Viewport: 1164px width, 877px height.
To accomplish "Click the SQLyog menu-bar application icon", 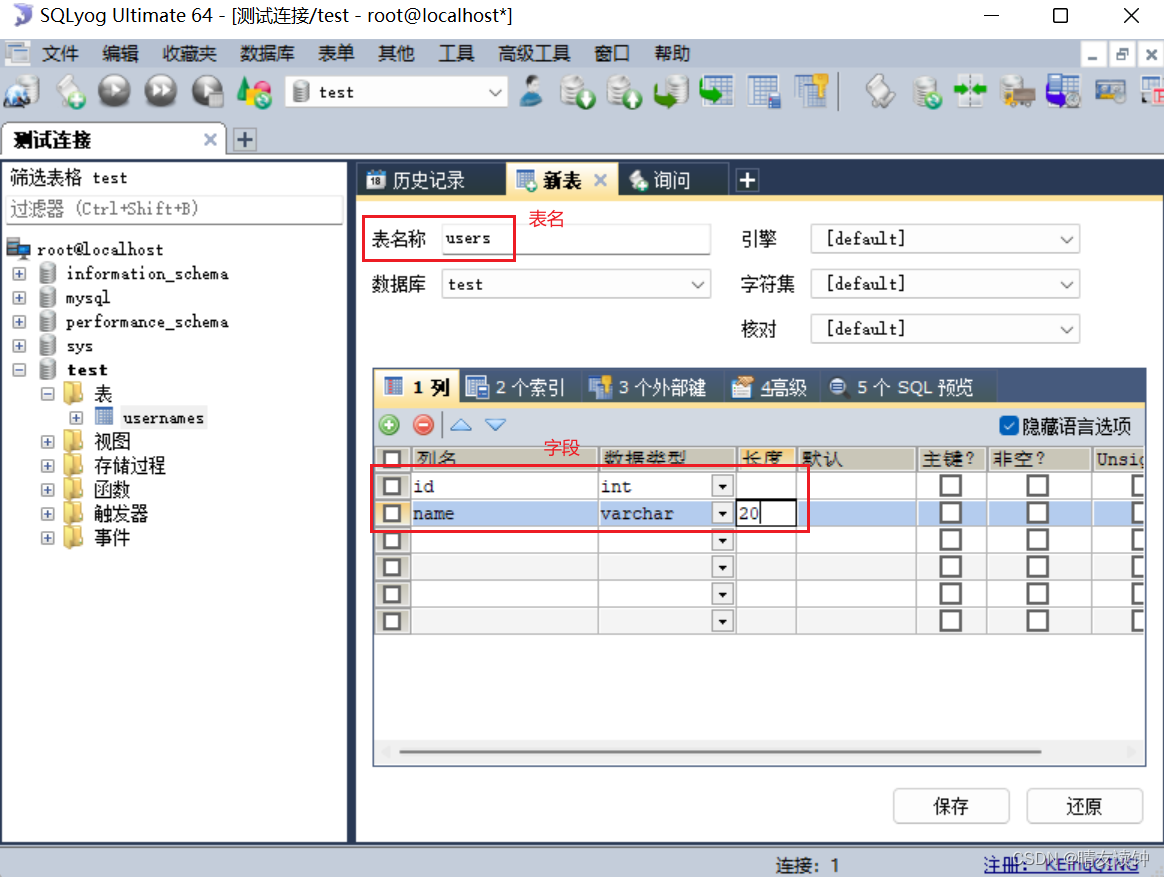I will tap(17, 53).
